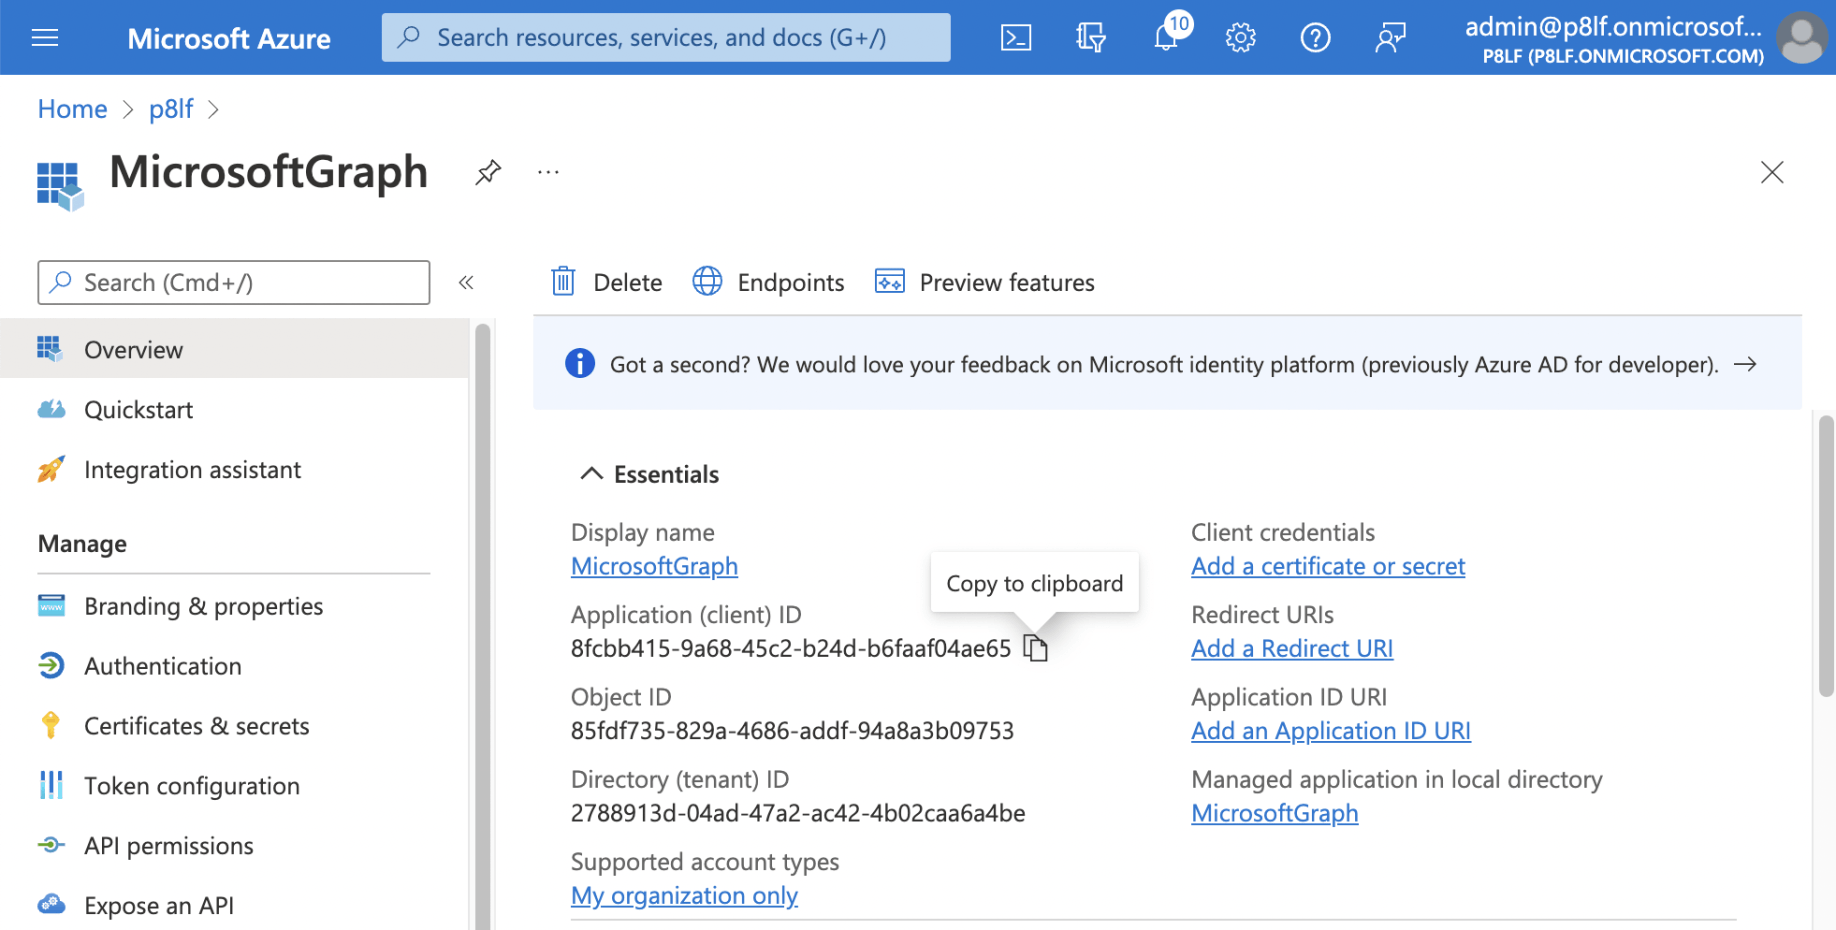Open the more options ellipsis menu

coord(548,172)
